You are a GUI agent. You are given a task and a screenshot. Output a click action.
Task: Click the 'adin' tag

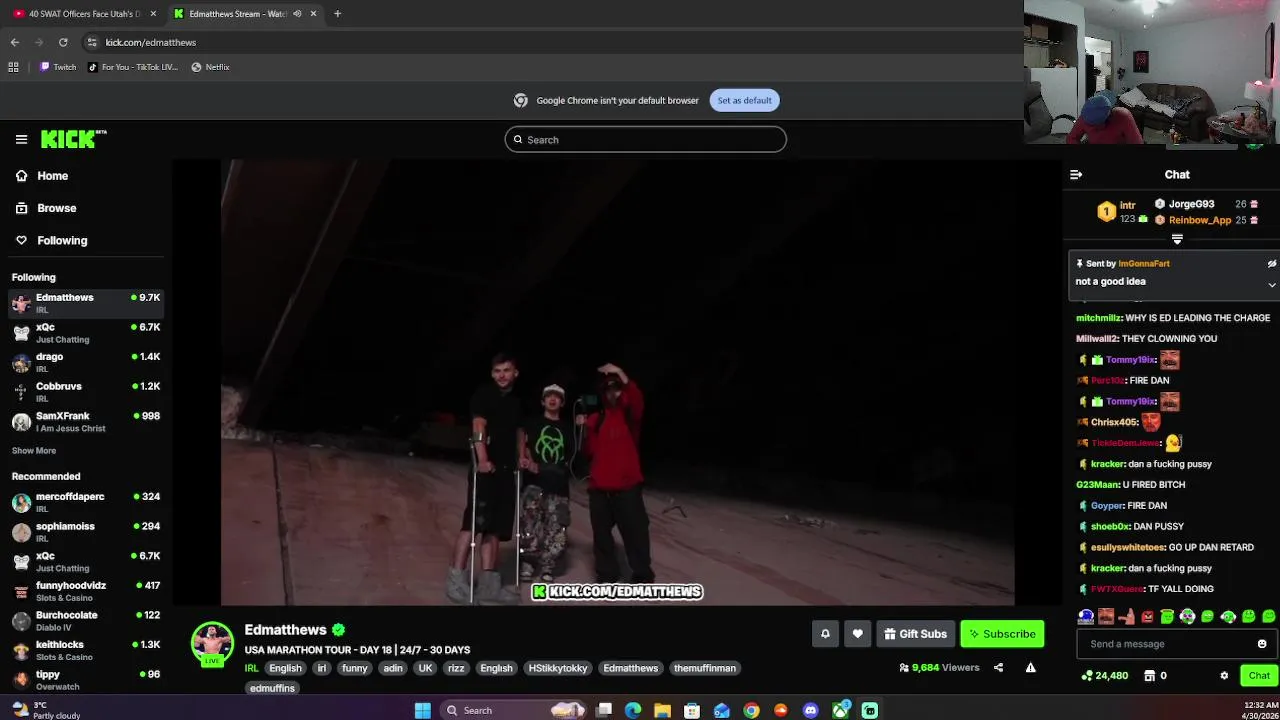[393, 668]
